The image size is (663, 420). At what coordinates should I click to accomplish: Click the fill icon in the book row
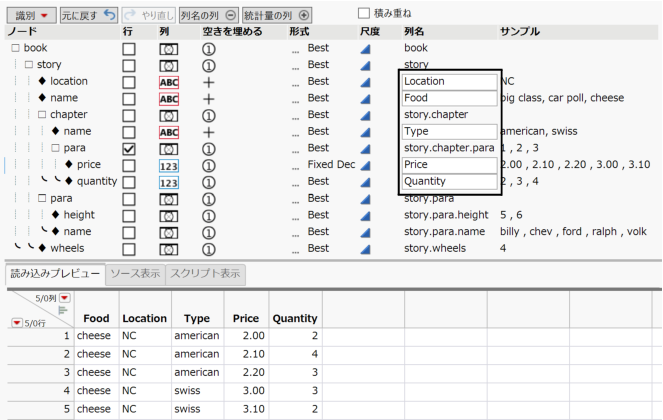(x=209, y=48)
